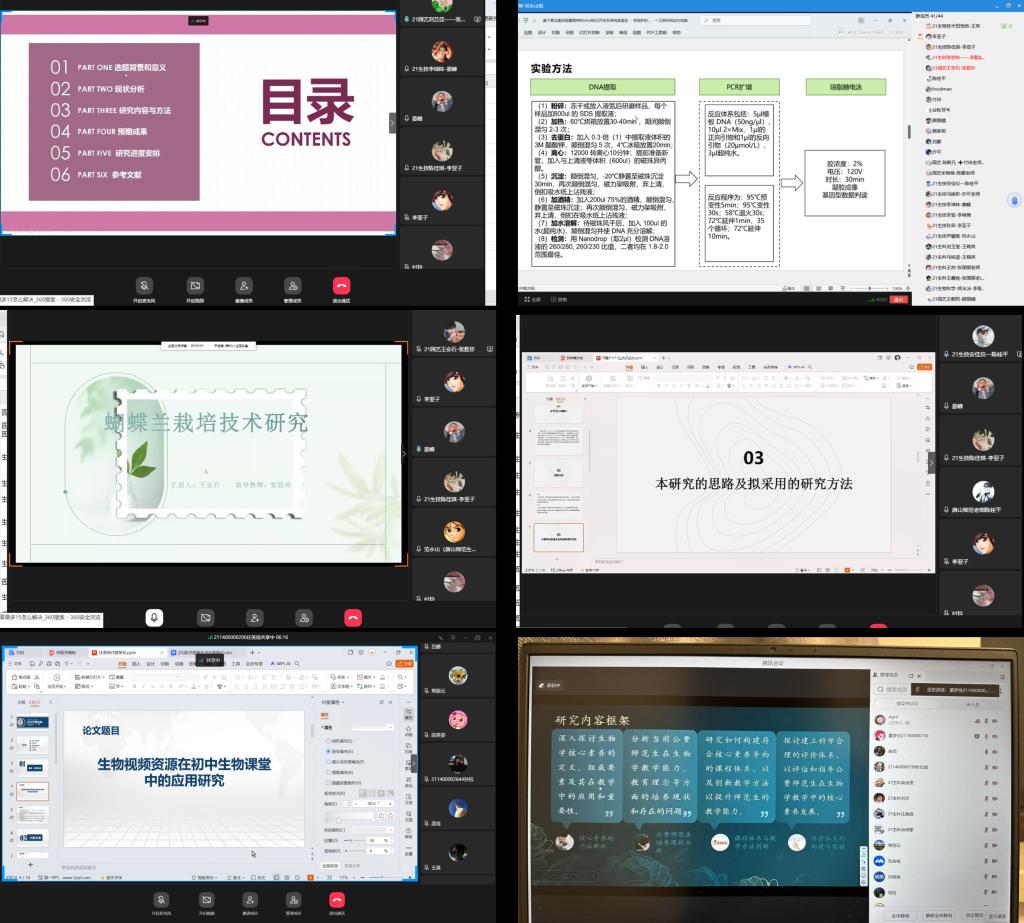This screenshot has width=1024, height=923.
Task: Tick the 隐藏背景图形 checkbox
Action: 328,782
